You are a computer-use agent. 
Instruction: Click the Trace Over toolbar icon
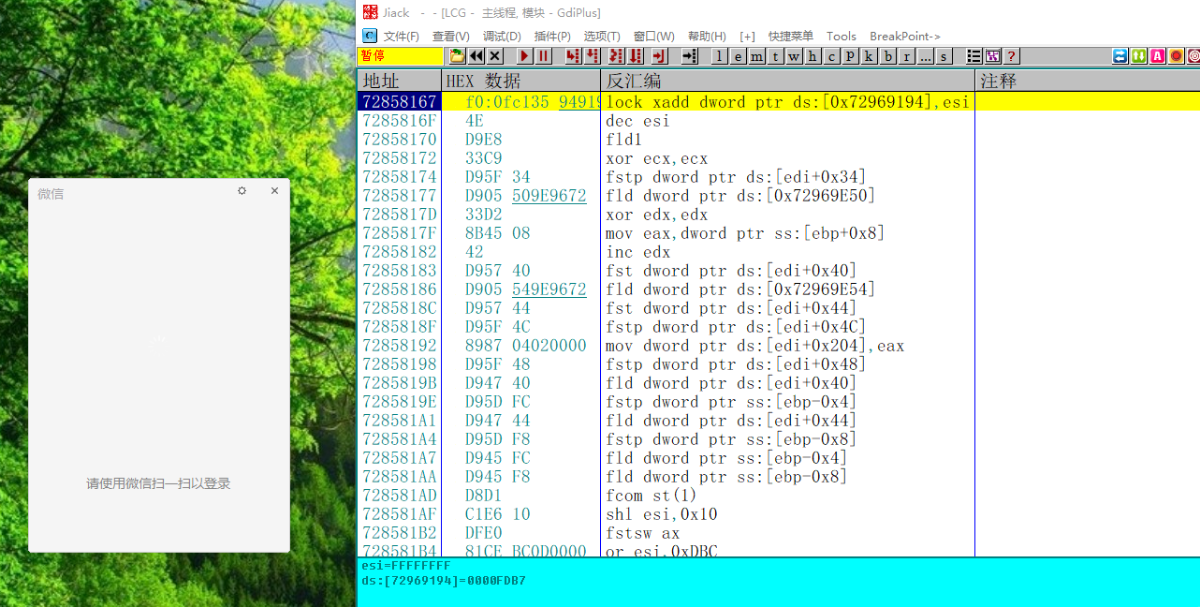point(635,56)
